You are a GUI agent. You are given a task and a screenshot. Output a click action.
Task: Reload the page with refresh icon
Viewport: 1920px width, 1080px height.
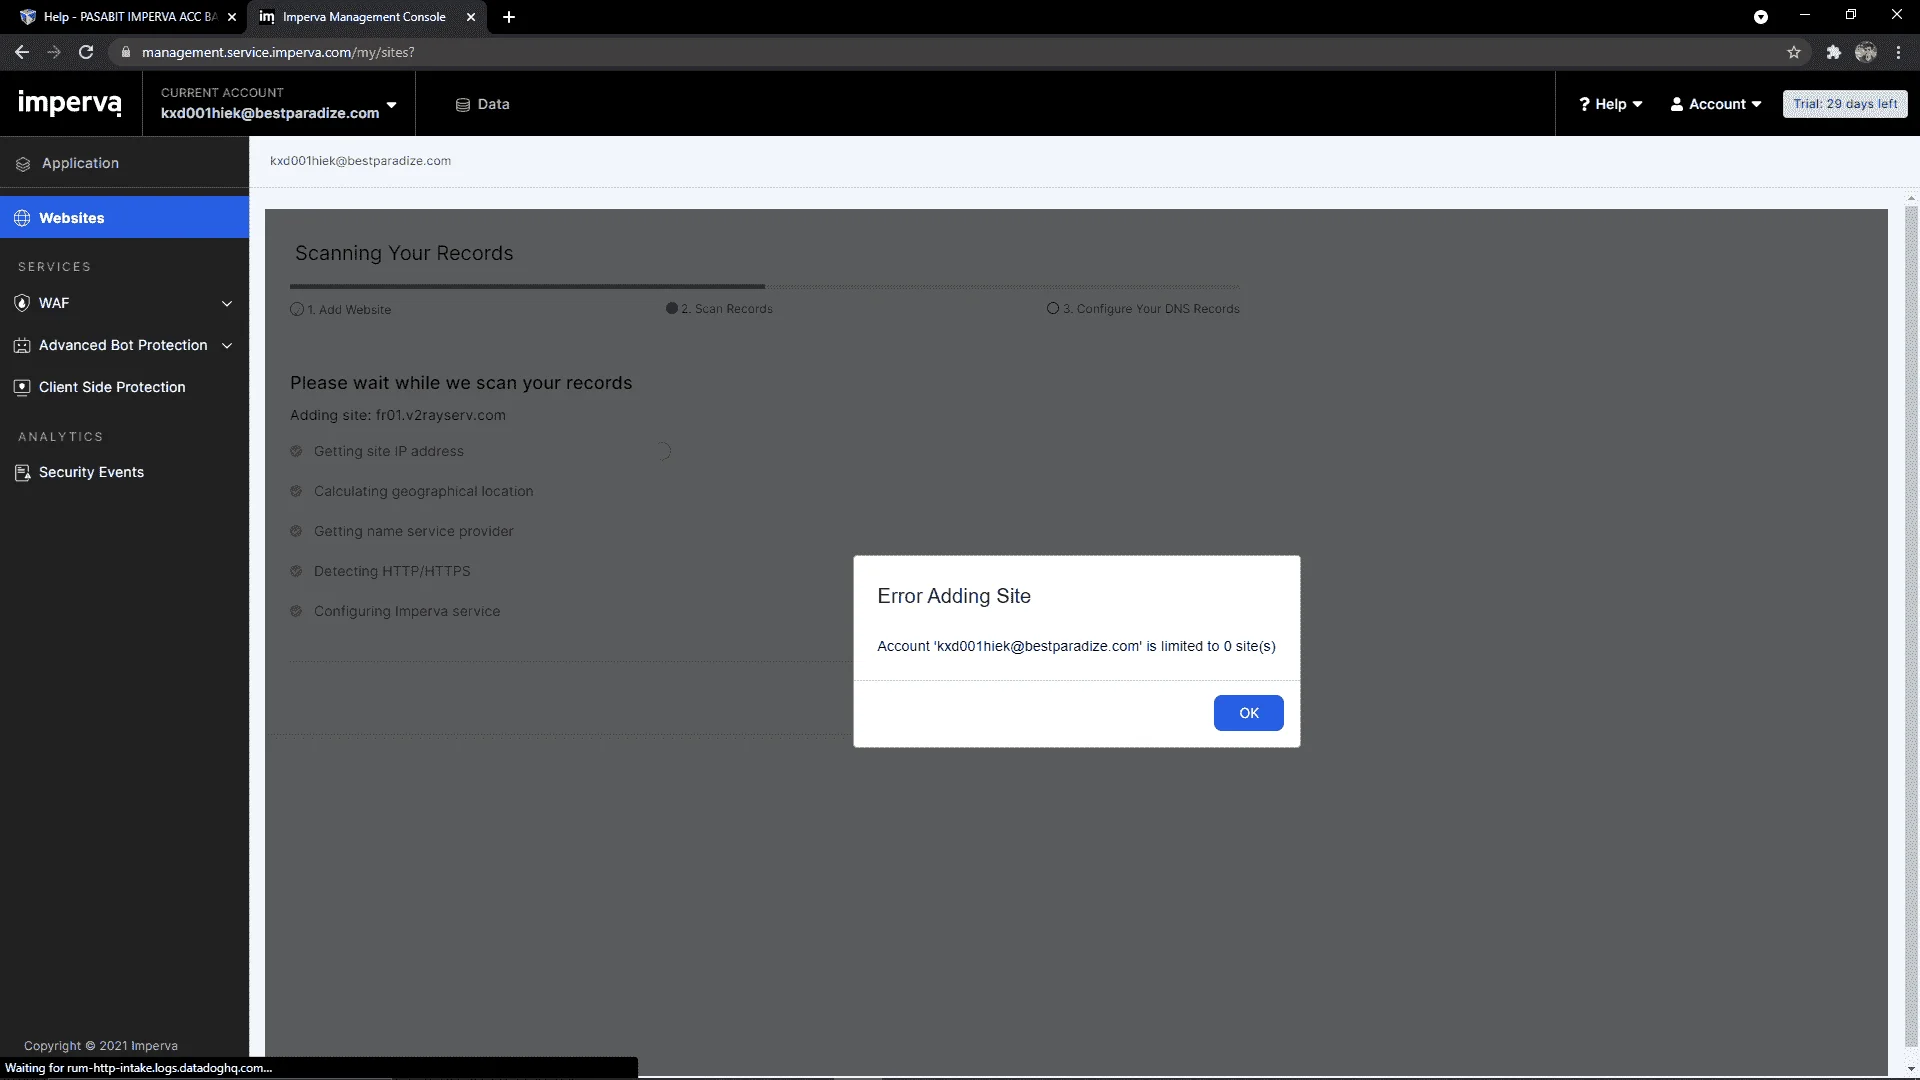tap(86, 52)
